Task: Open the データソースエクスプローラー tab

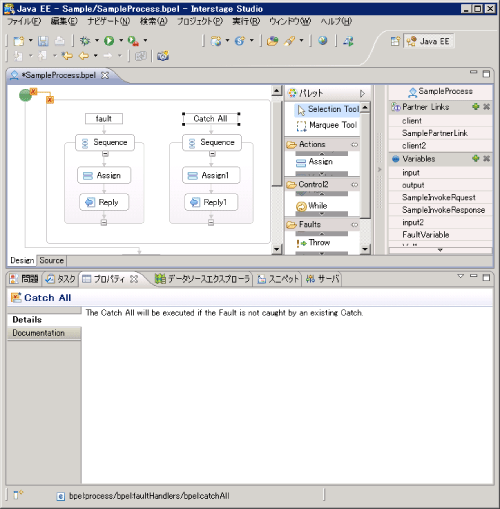Action: 202,279
